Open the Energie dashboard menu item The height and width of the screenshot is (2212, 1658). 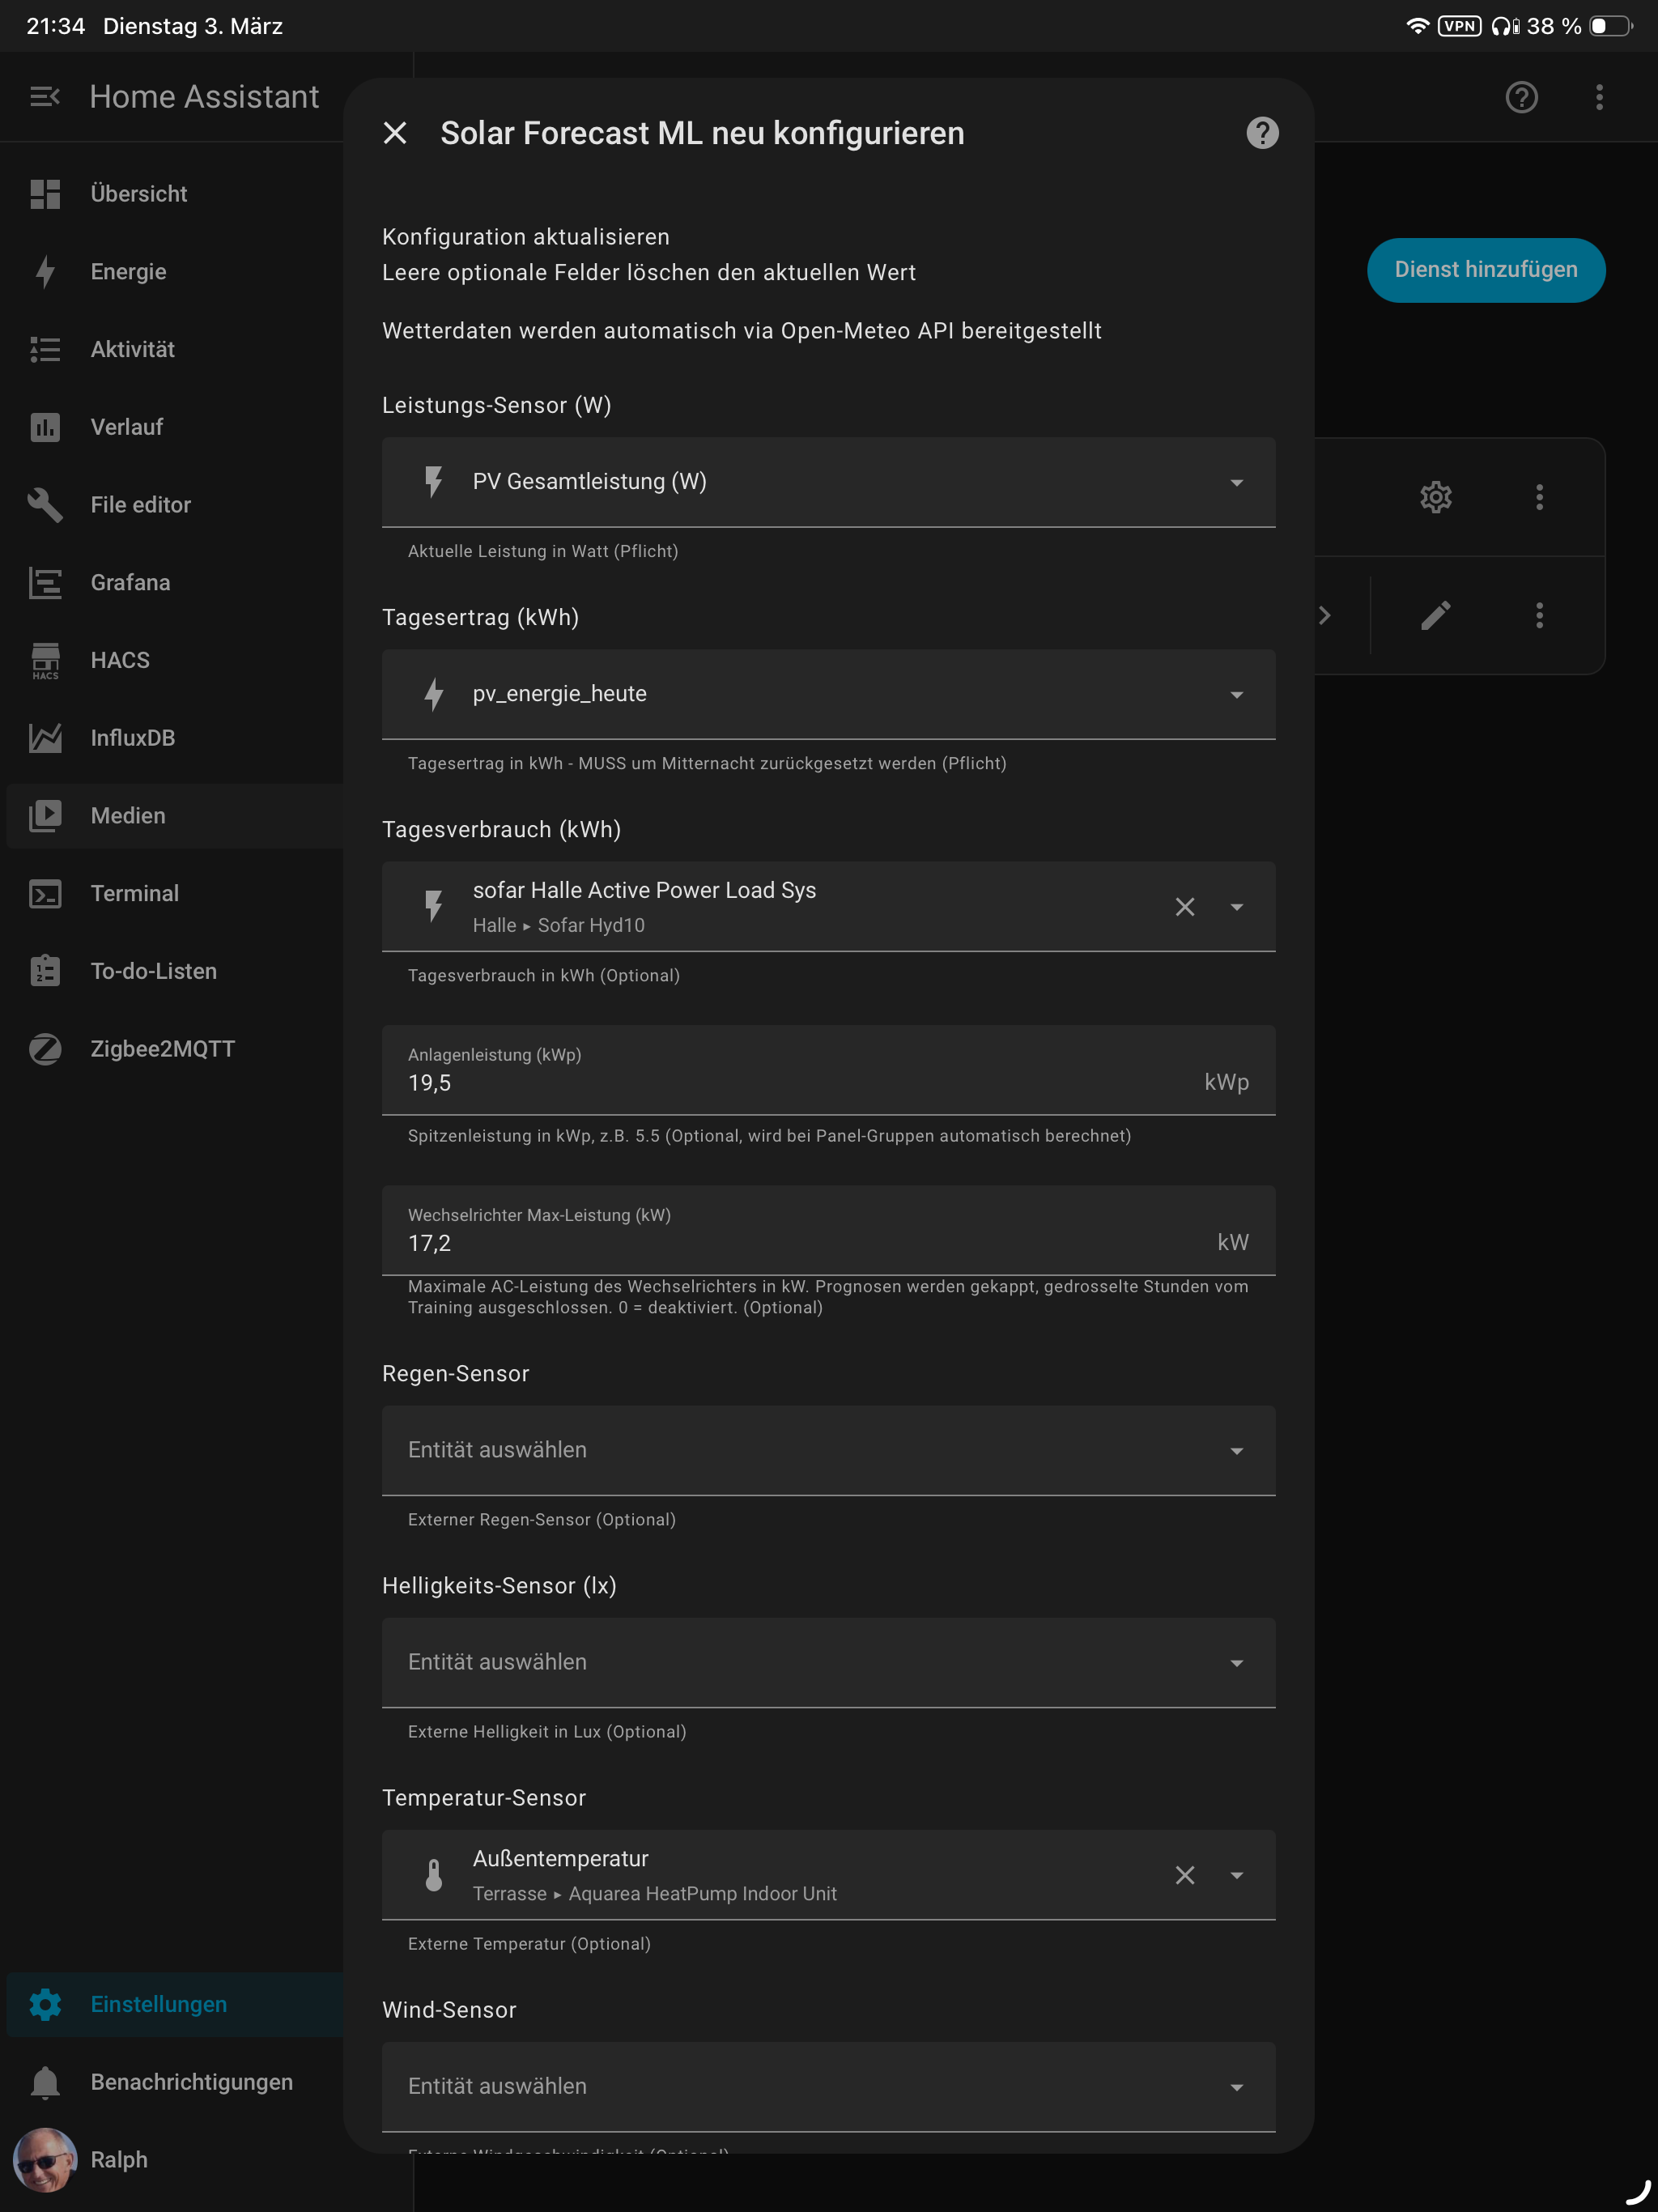pyautogui.click(x=128, y=272)
